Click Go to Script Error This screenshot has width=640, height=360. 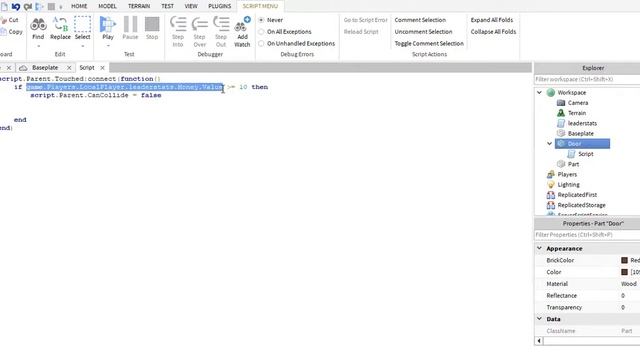365,20
